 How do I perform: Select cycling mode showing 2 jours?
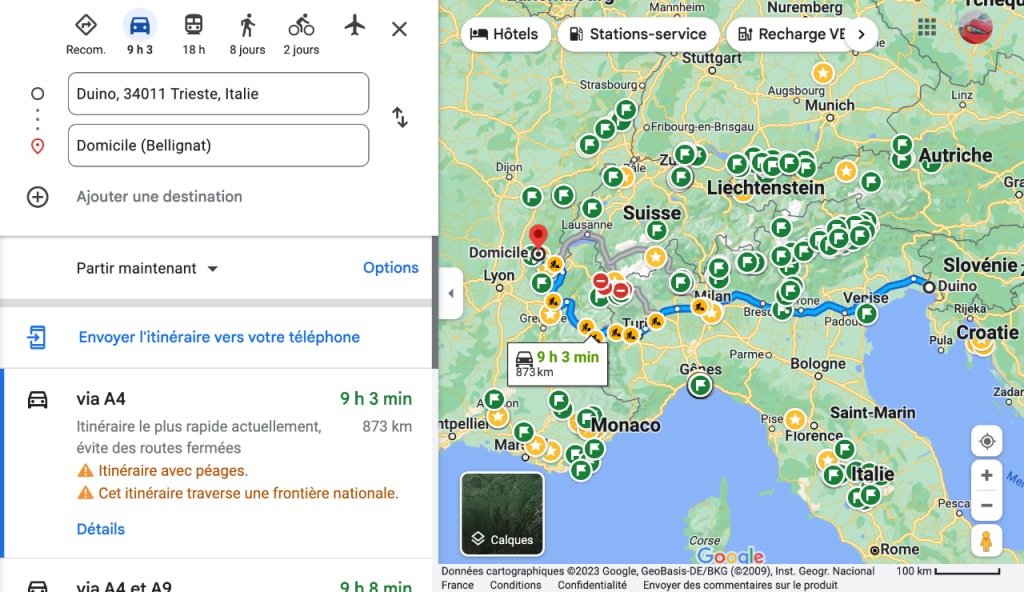(x=301, y=26)
